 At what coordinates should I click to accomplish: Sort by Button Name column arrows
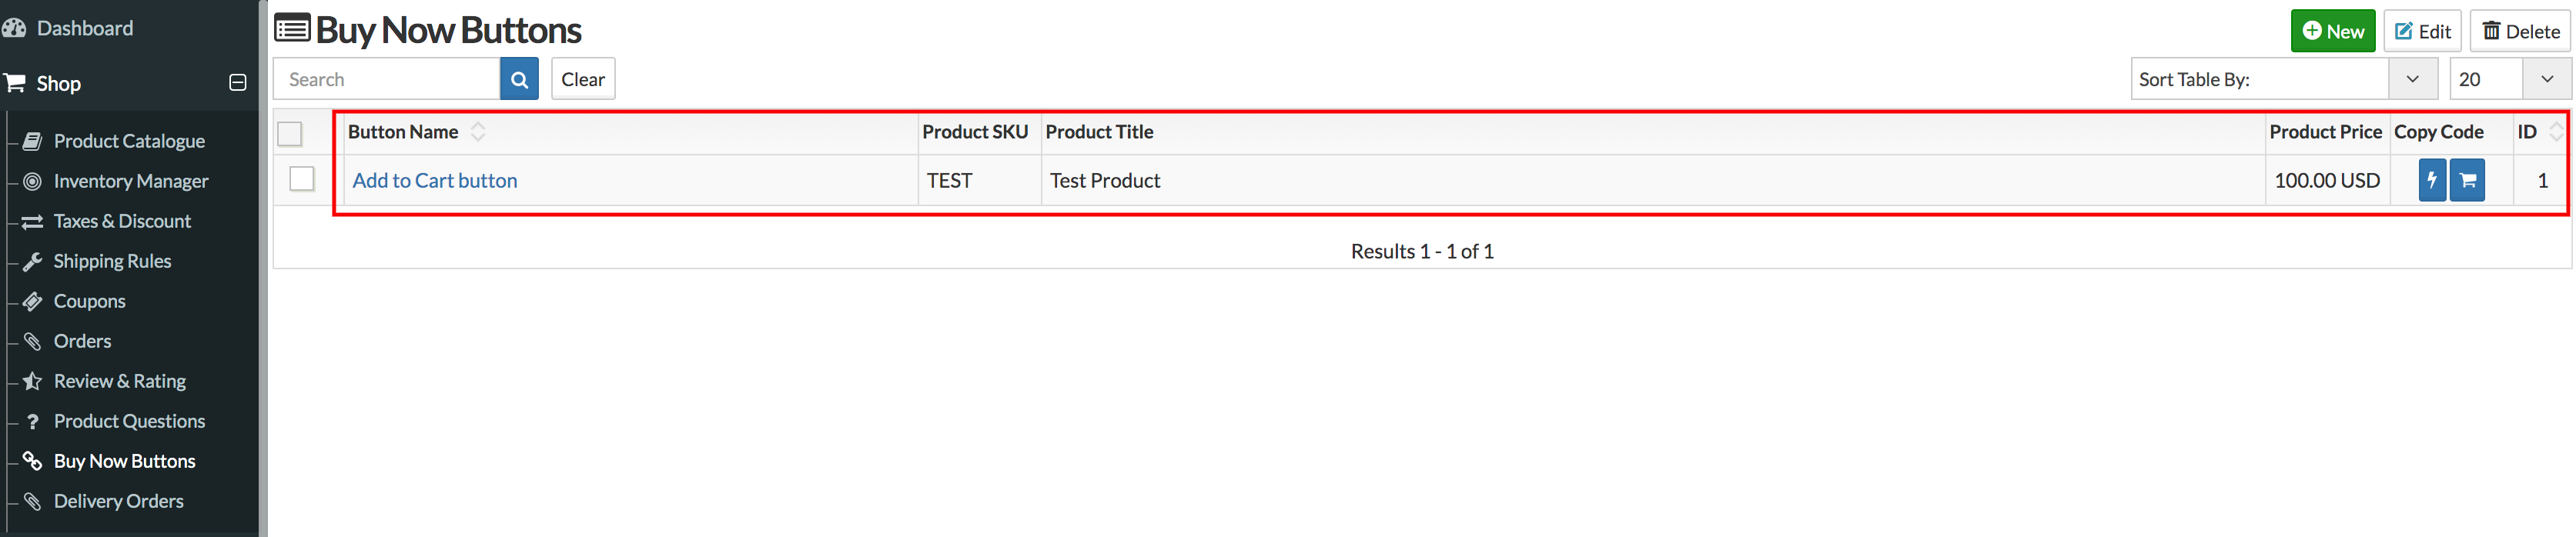[478, 132]
